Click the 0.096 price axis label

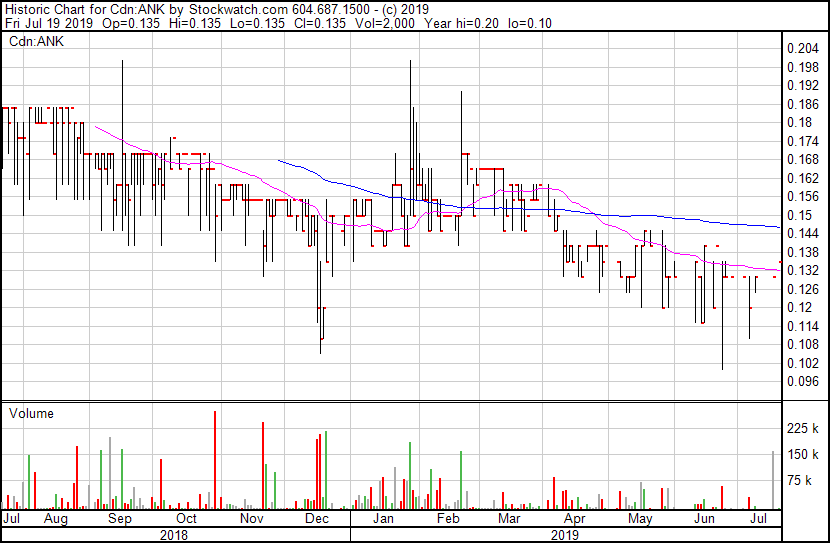[802, 382]
